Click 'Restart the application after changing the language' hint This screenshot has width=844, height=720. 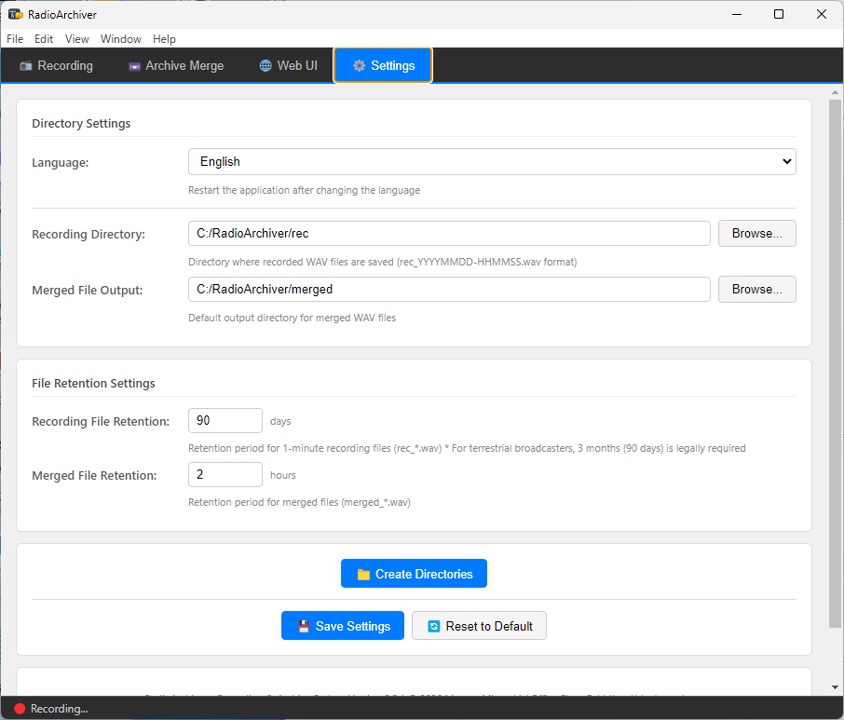(x=304, y=190)
